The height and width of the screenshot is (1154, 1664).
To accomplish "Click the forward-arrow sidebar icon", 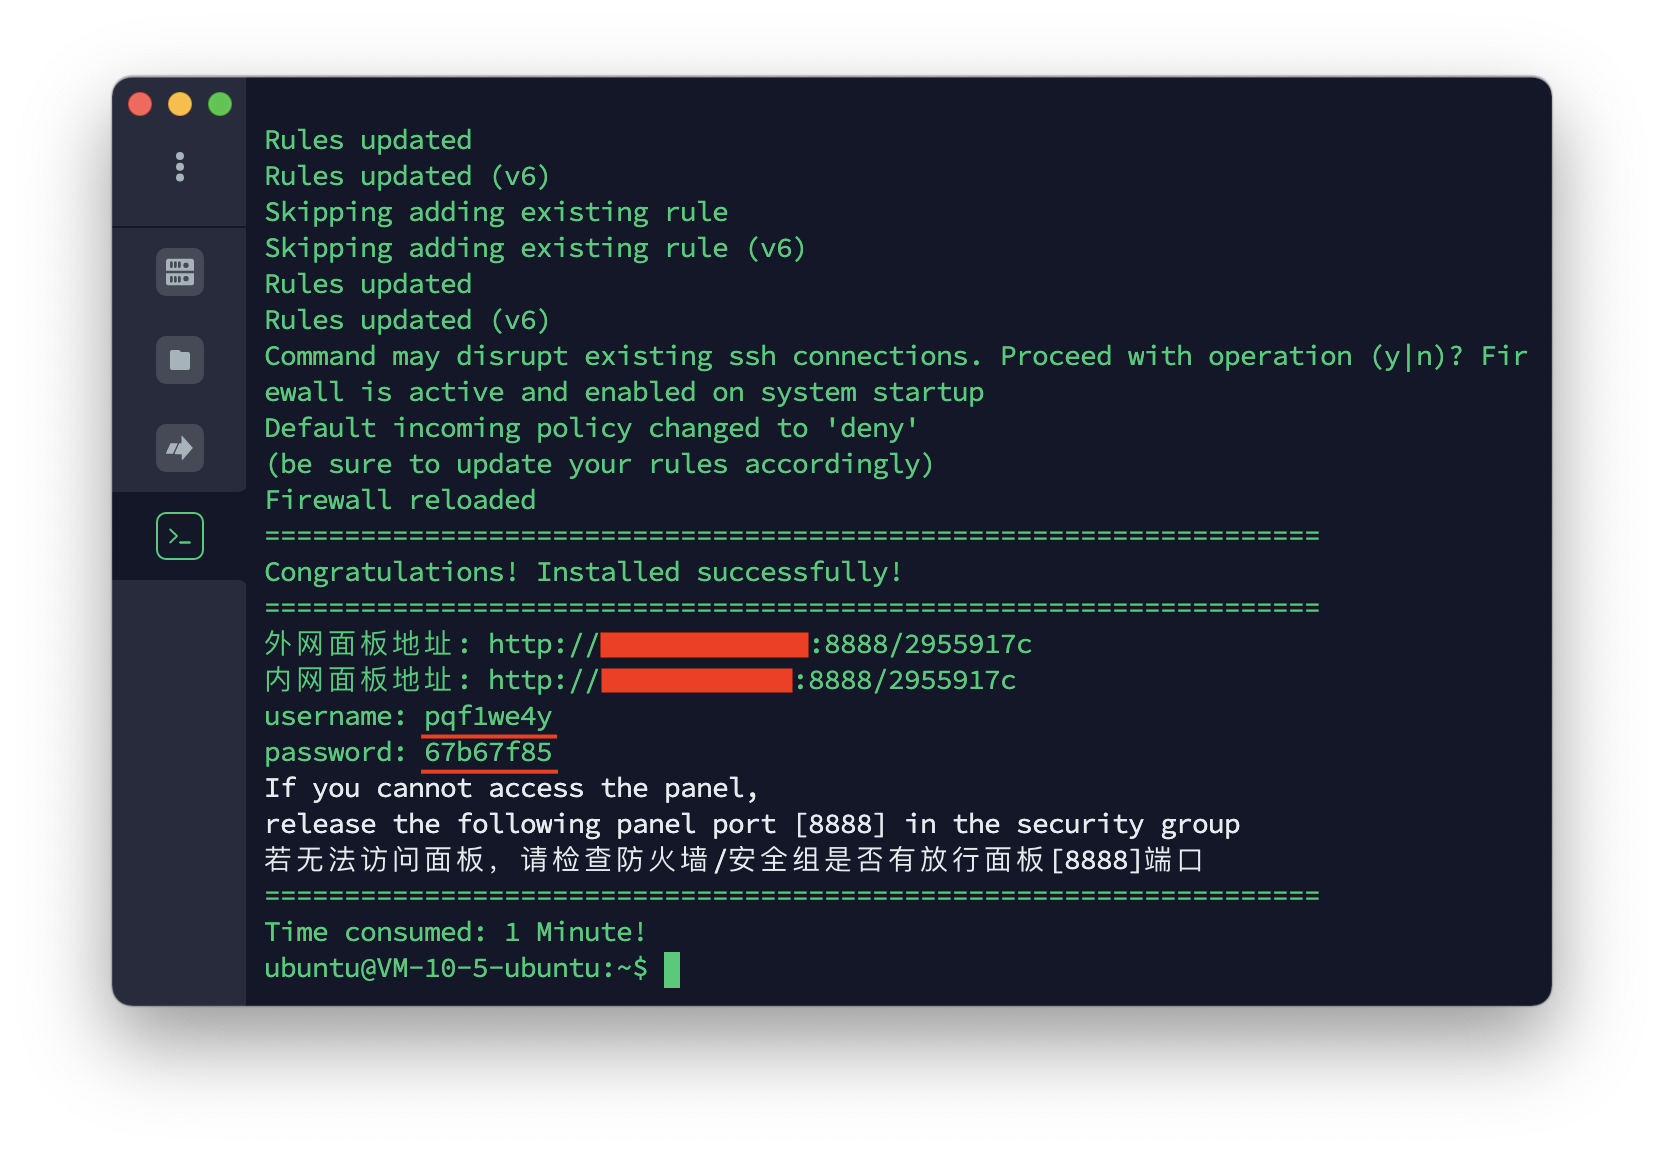I will tap(179, 448).
